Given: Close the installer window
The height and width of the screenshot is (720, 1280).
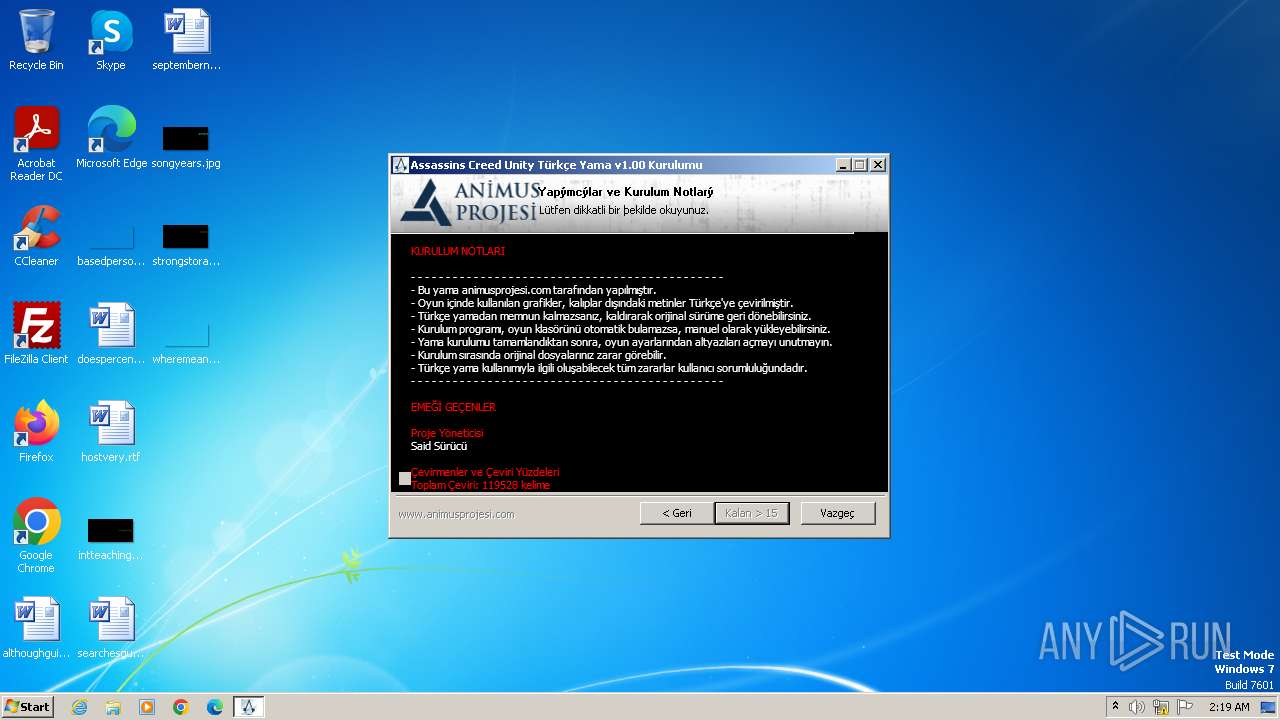Looking at the screenshot, I should click(x=878, y=165).
